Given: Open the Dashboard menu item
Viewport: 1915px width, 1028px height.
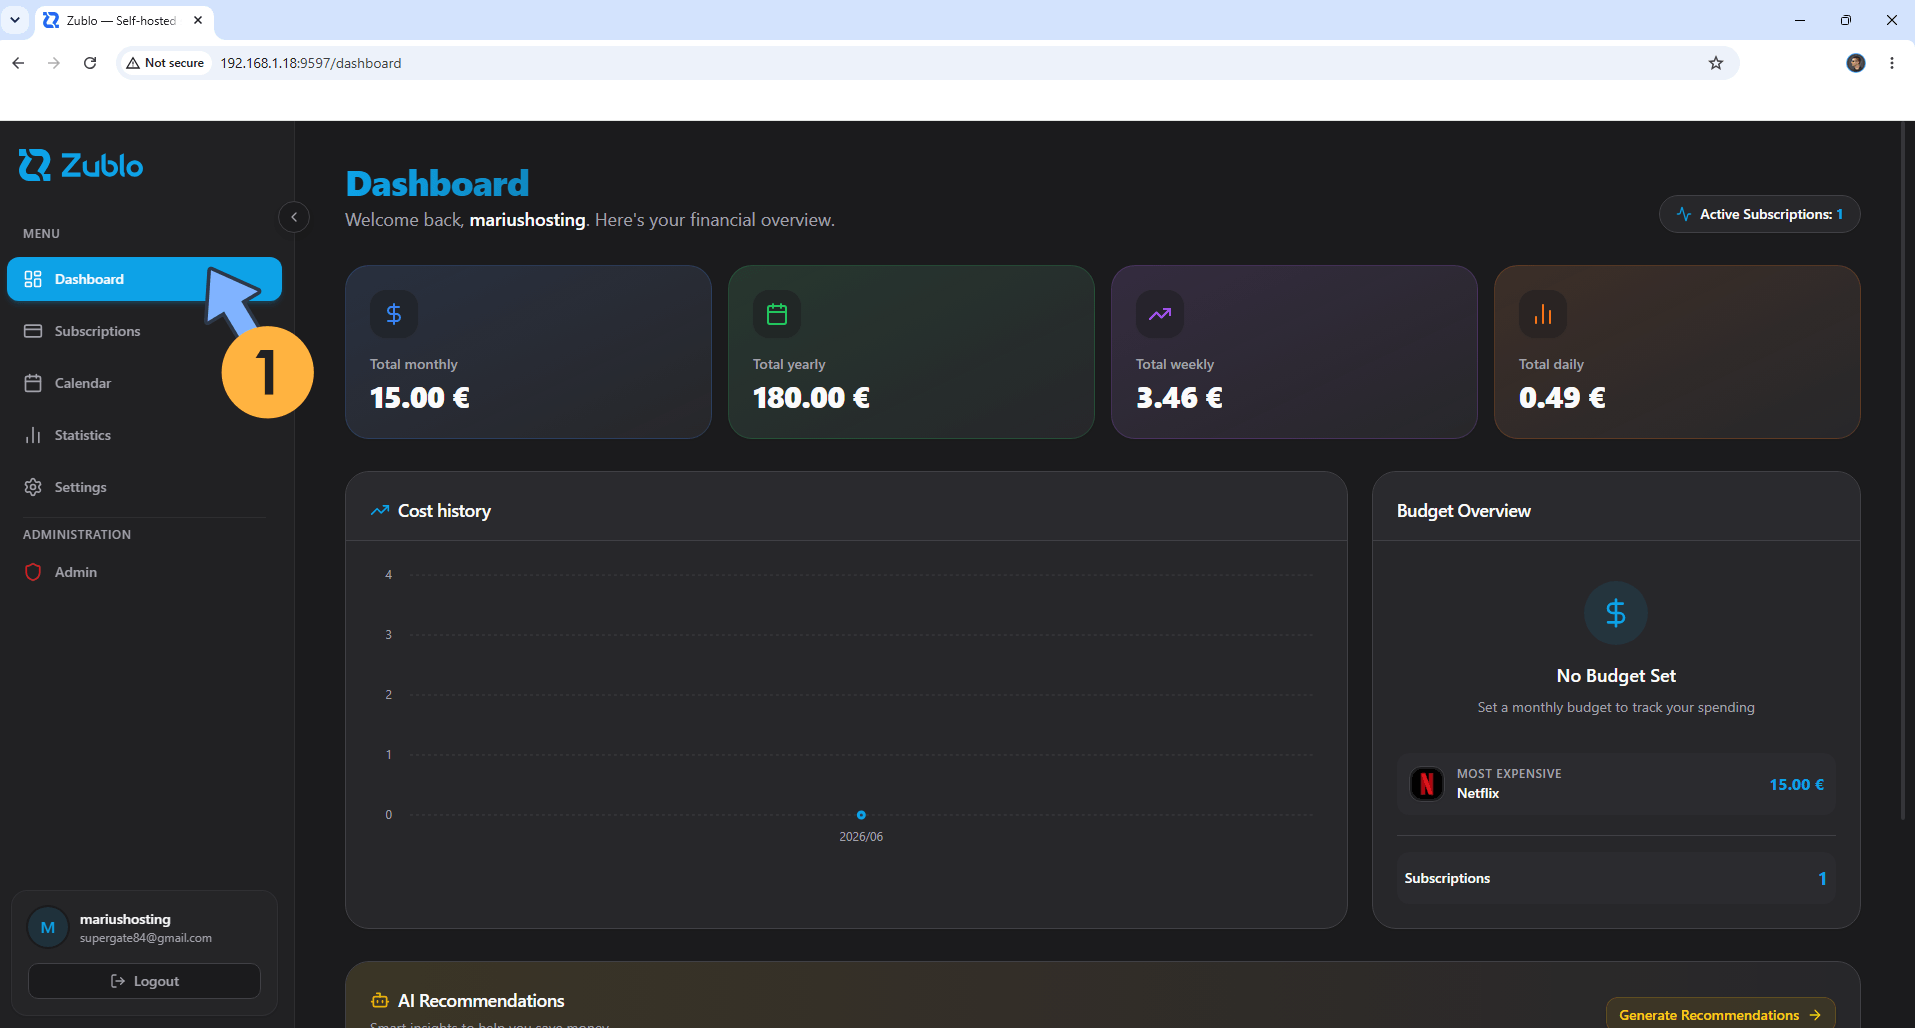Looking at the screenshot, I should coord(144,279).
